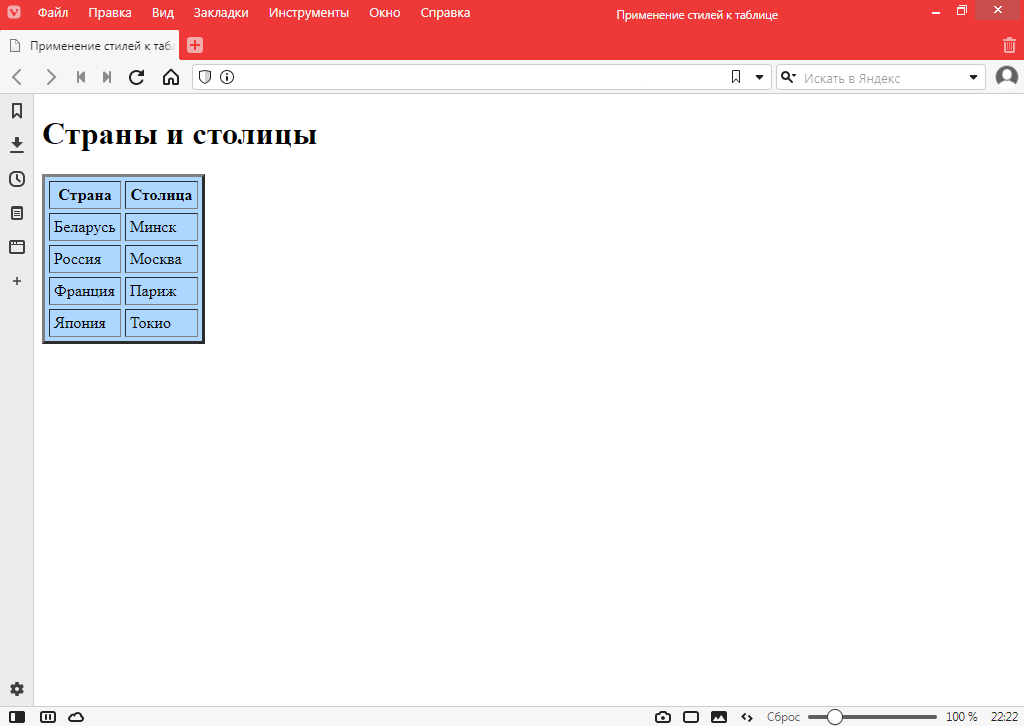Open the History panel clock icon
The height and width of the screenshot is (726, 1024).
(17, 179)
